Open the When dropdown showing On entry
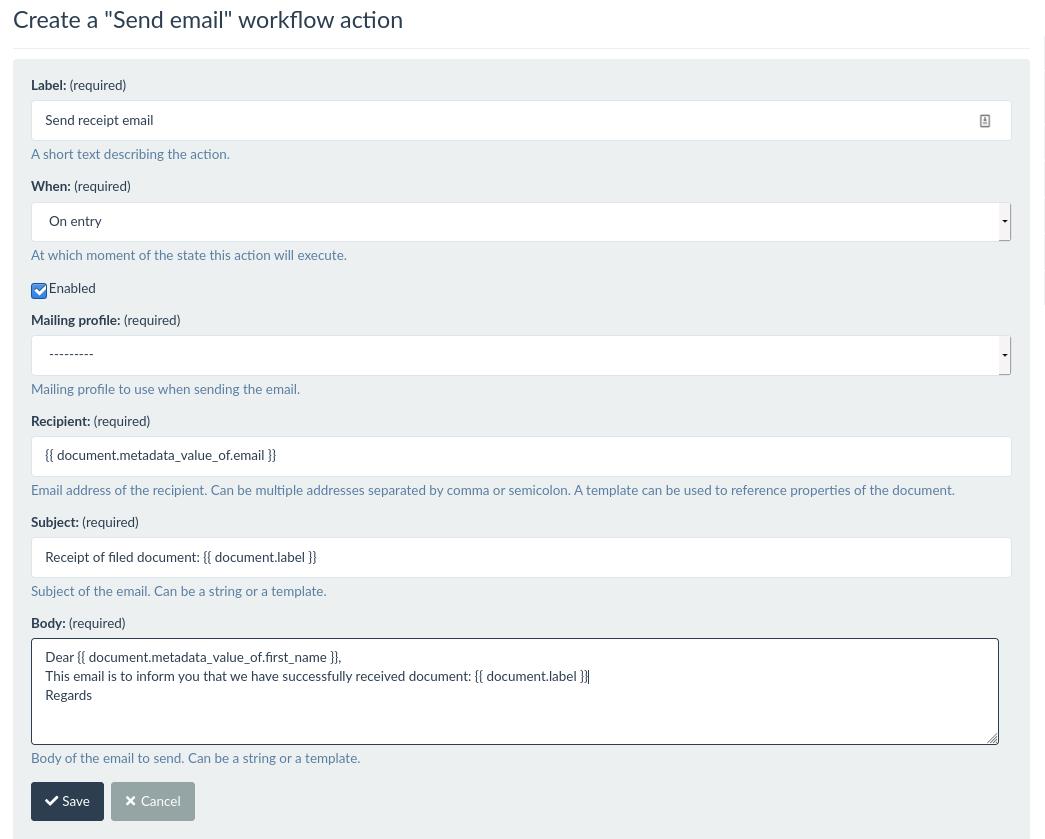This screenshot has height=839, width=1045. point(521,222)
